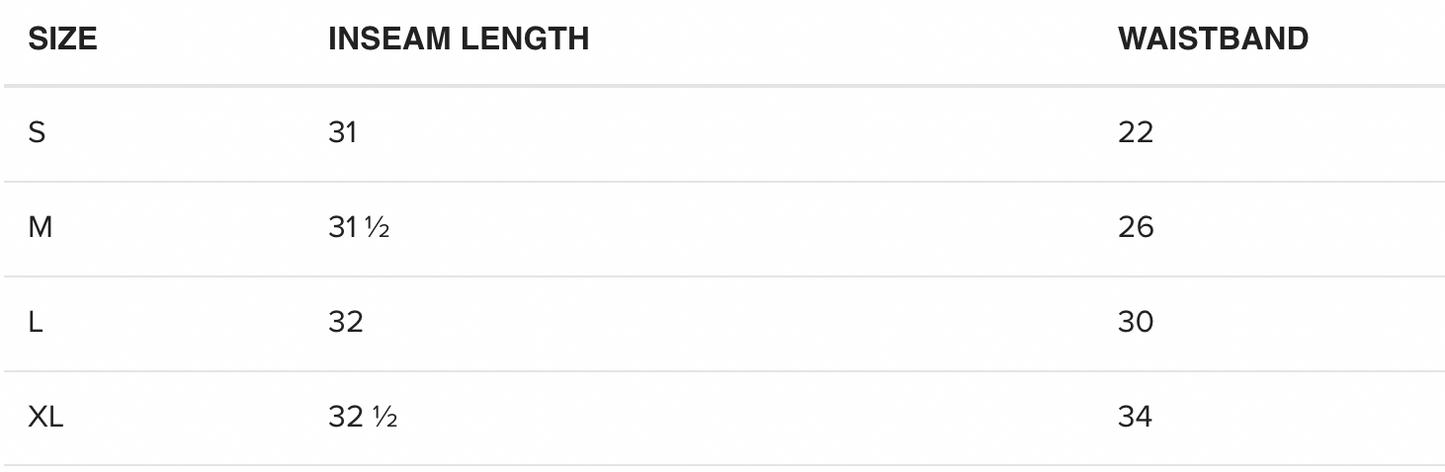This screenshot has height=472, width=1445.
Task: Click the ½ fraction in the XL row
Action: [x=385, y=418]
